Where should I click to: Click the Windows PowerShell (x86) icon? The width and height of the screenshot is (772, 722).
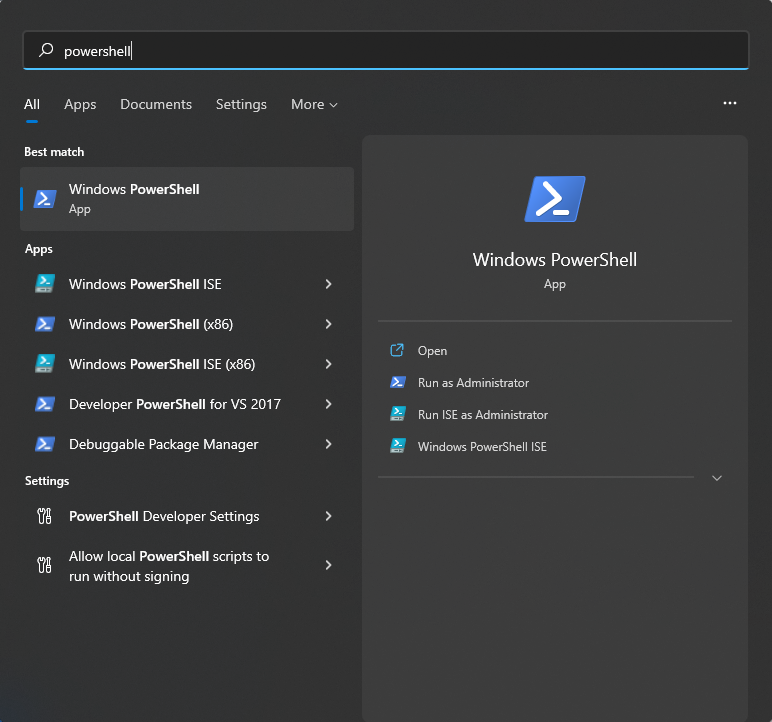(x=45, y=324)
